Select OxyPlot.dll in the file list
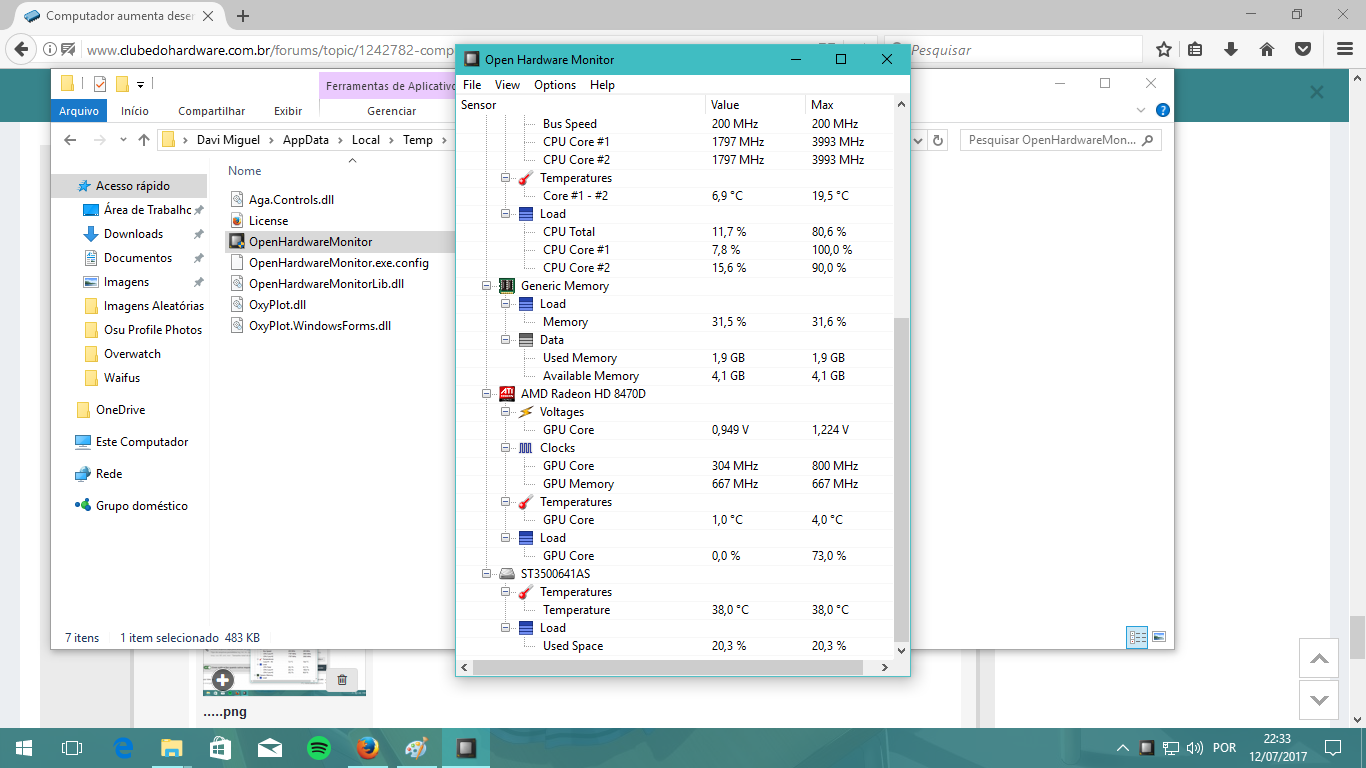The height and width of the screenshot is (768, 1366). 277,305
